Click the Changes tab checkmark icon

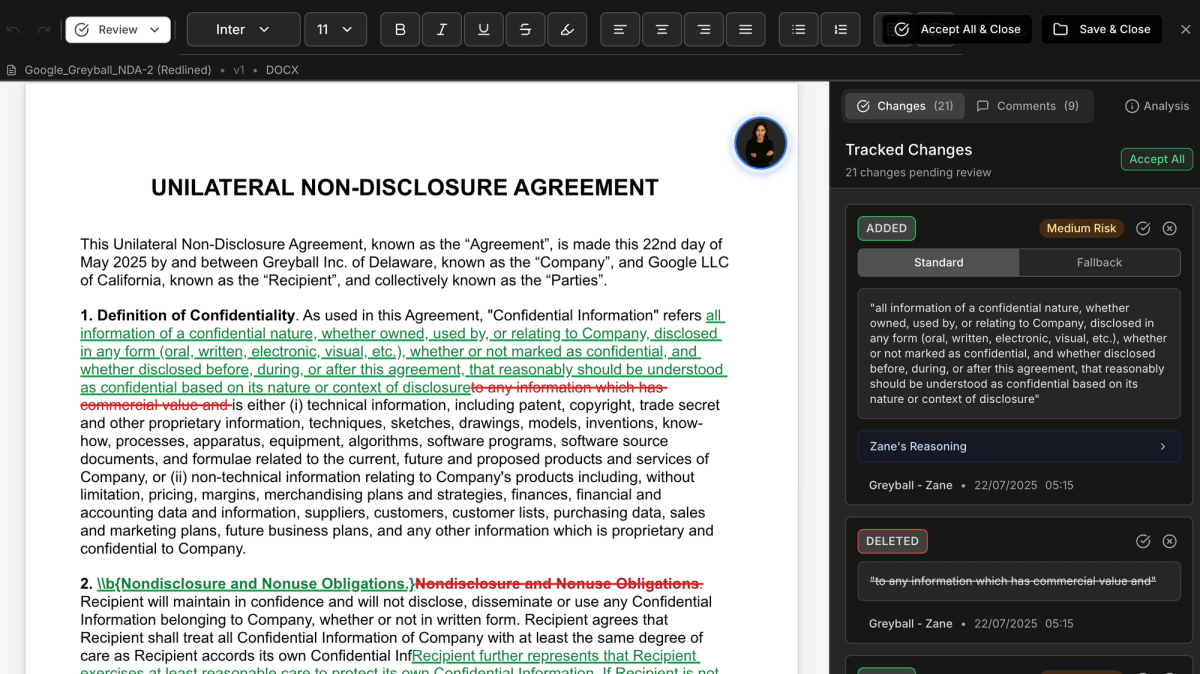point(864,106)
